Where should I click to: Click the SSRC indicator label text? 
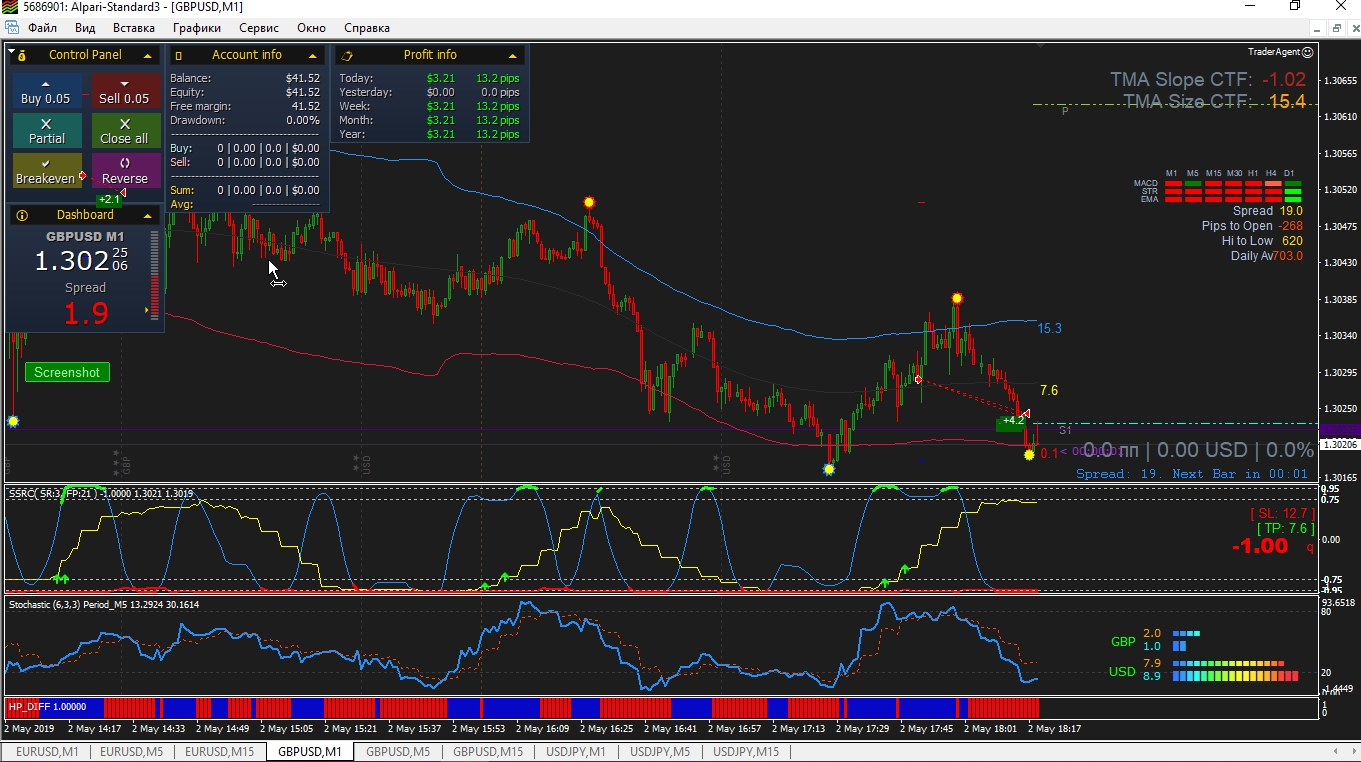point(100,493)
